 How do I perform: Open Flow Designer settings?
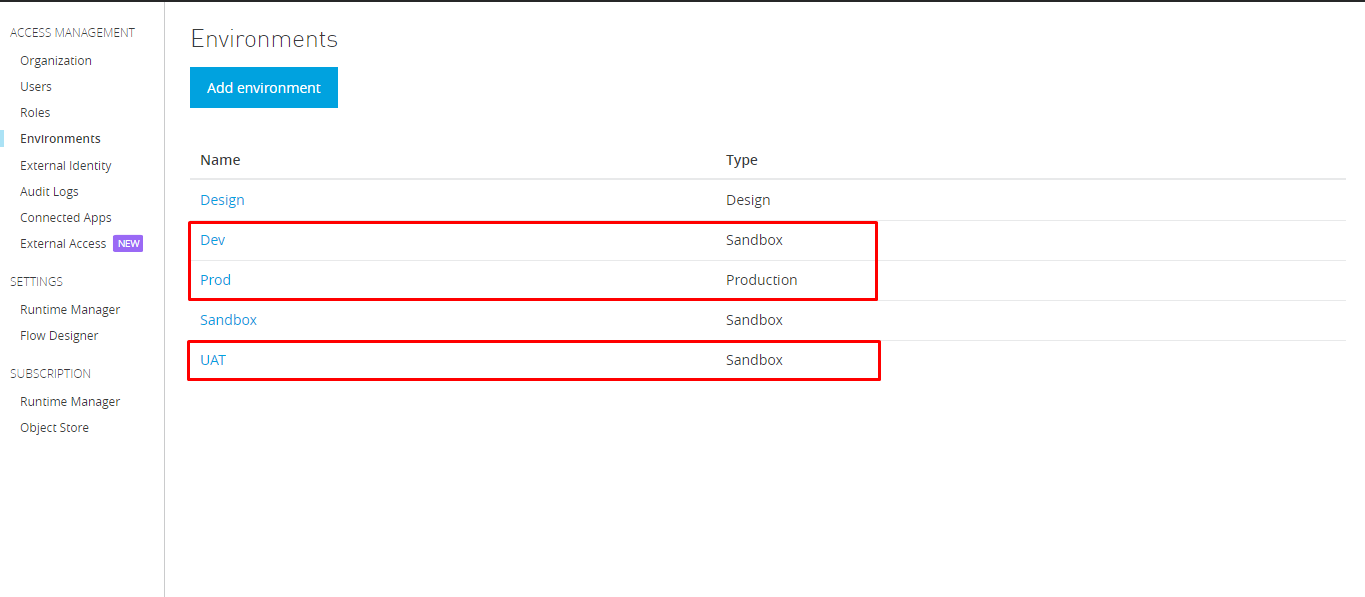[59, 336]
